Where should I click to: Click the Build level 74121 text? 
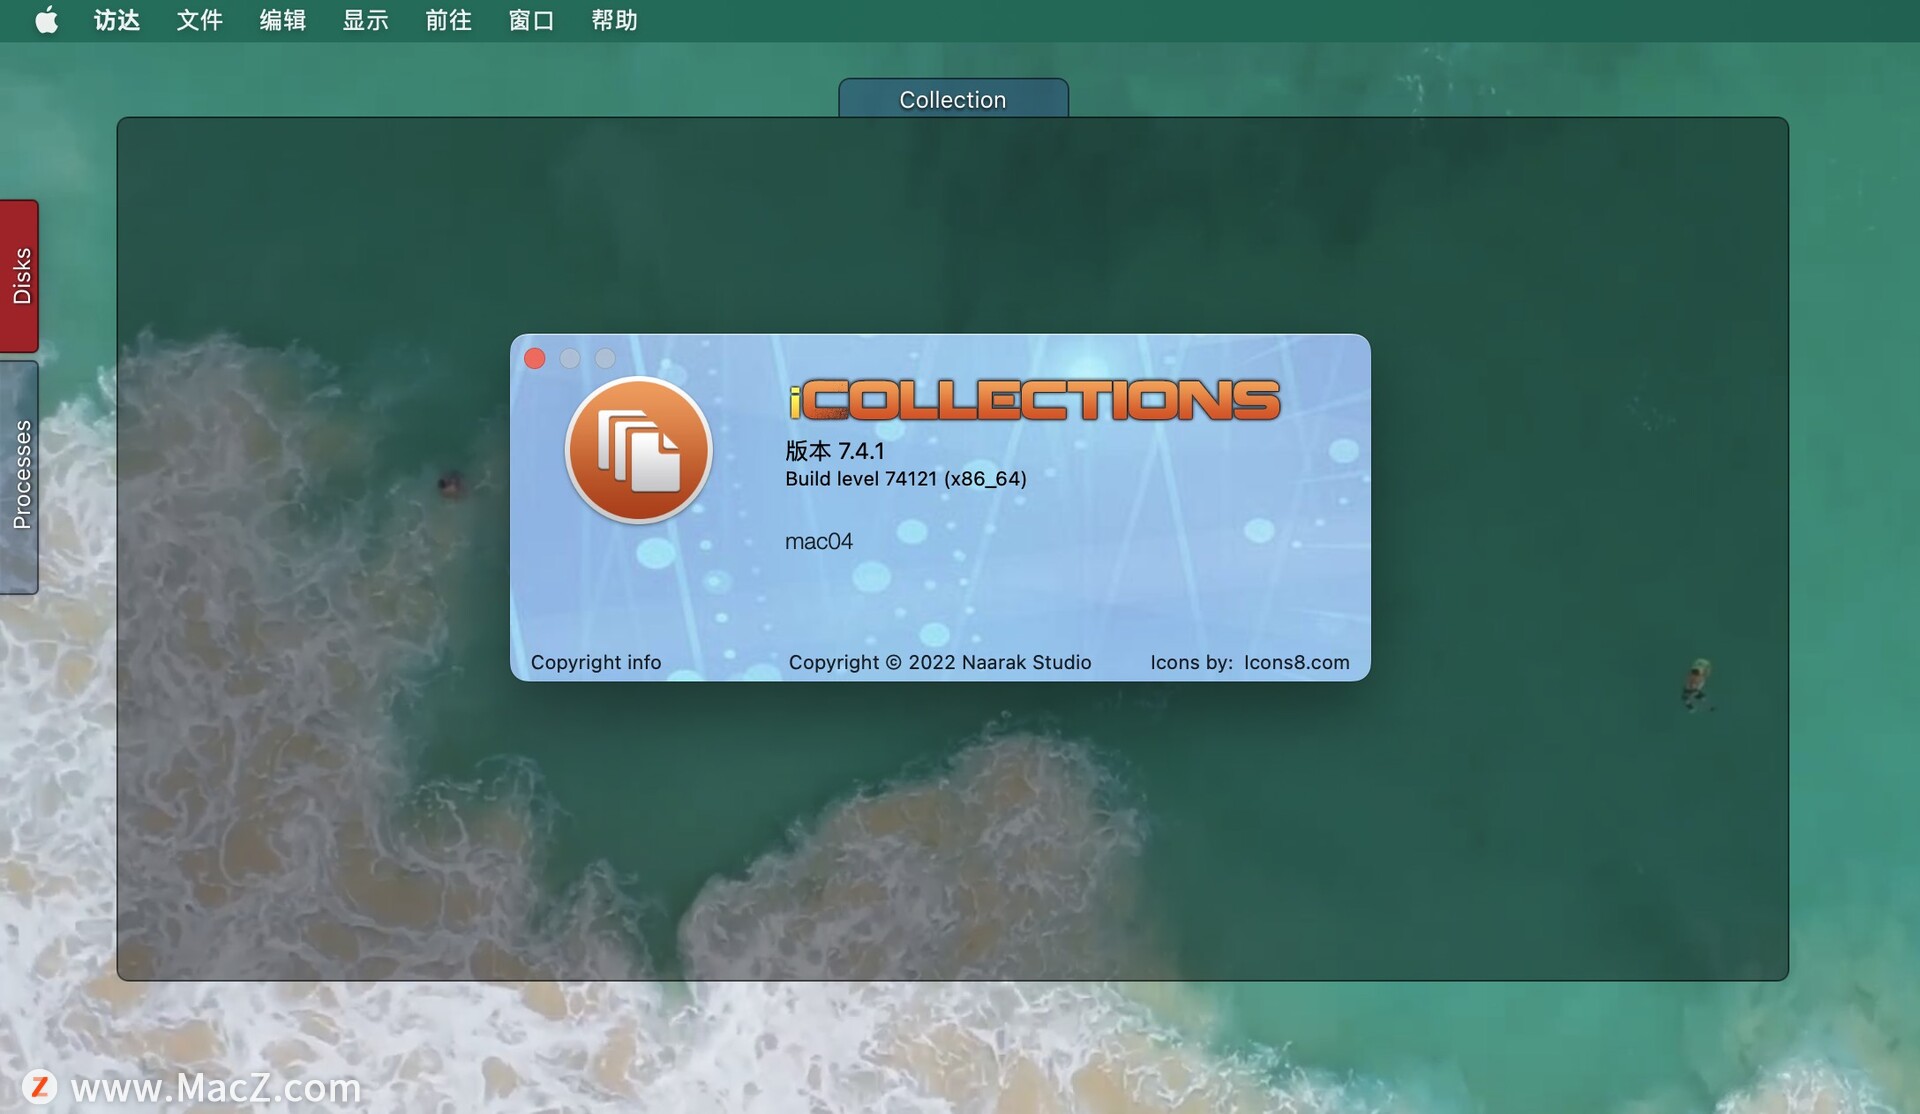tap(906, 479)
